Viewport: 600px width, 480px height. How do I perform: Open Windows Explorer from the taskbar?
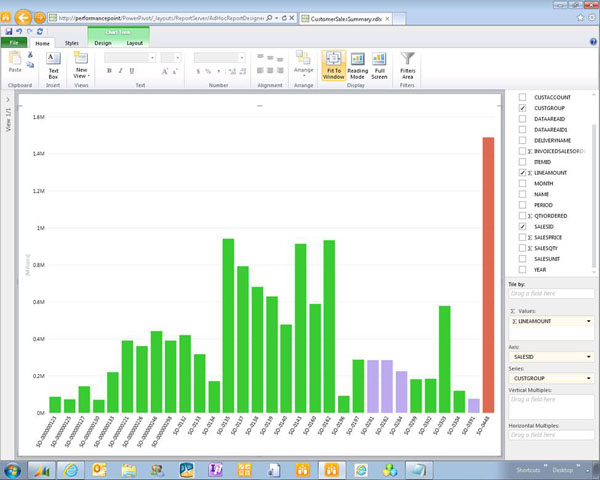[x=129, y=470]
